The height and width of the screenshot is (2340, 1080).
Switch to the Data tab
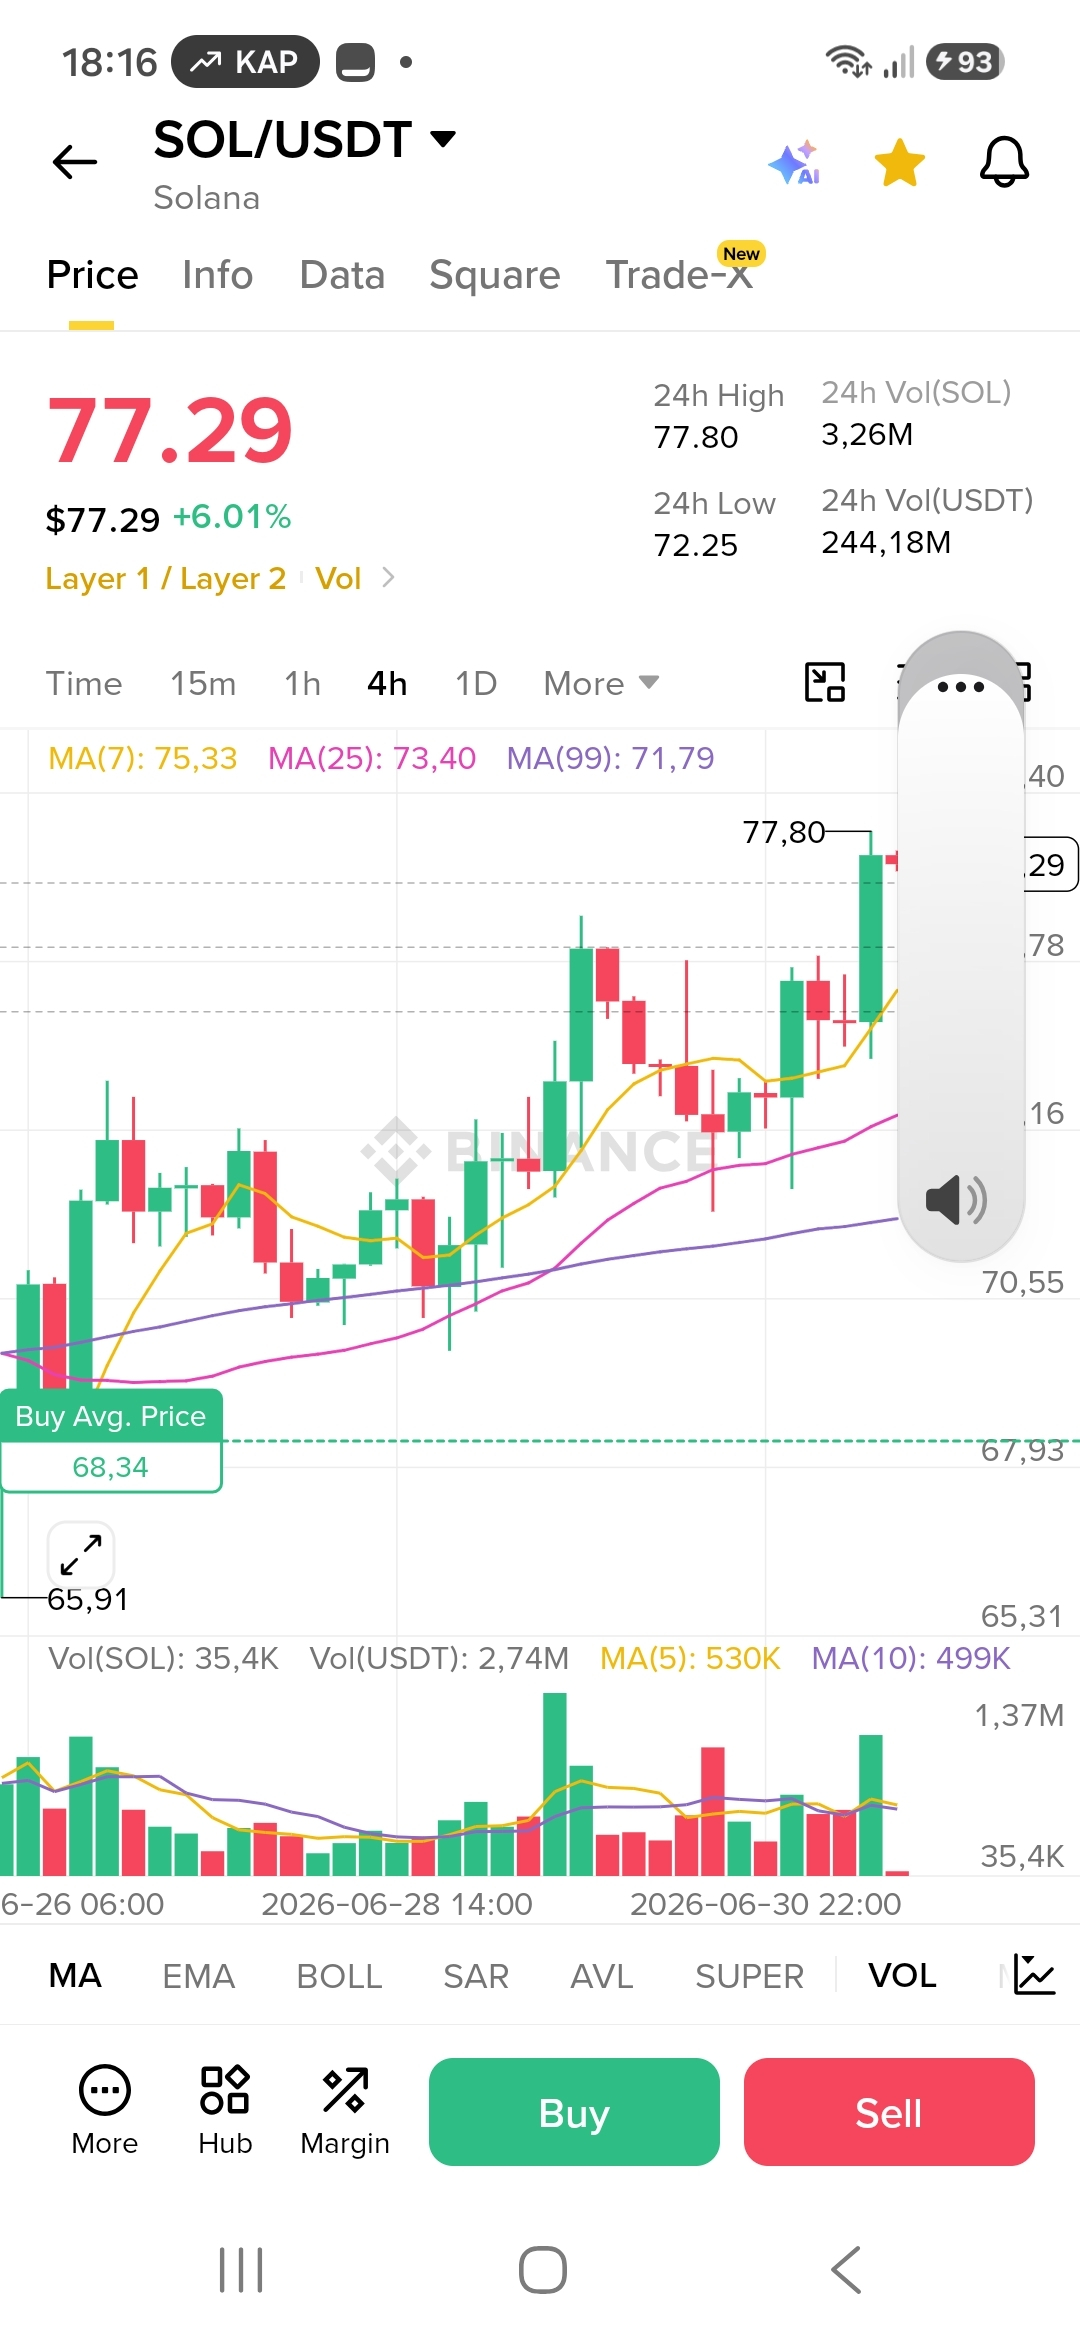(342, 275)
